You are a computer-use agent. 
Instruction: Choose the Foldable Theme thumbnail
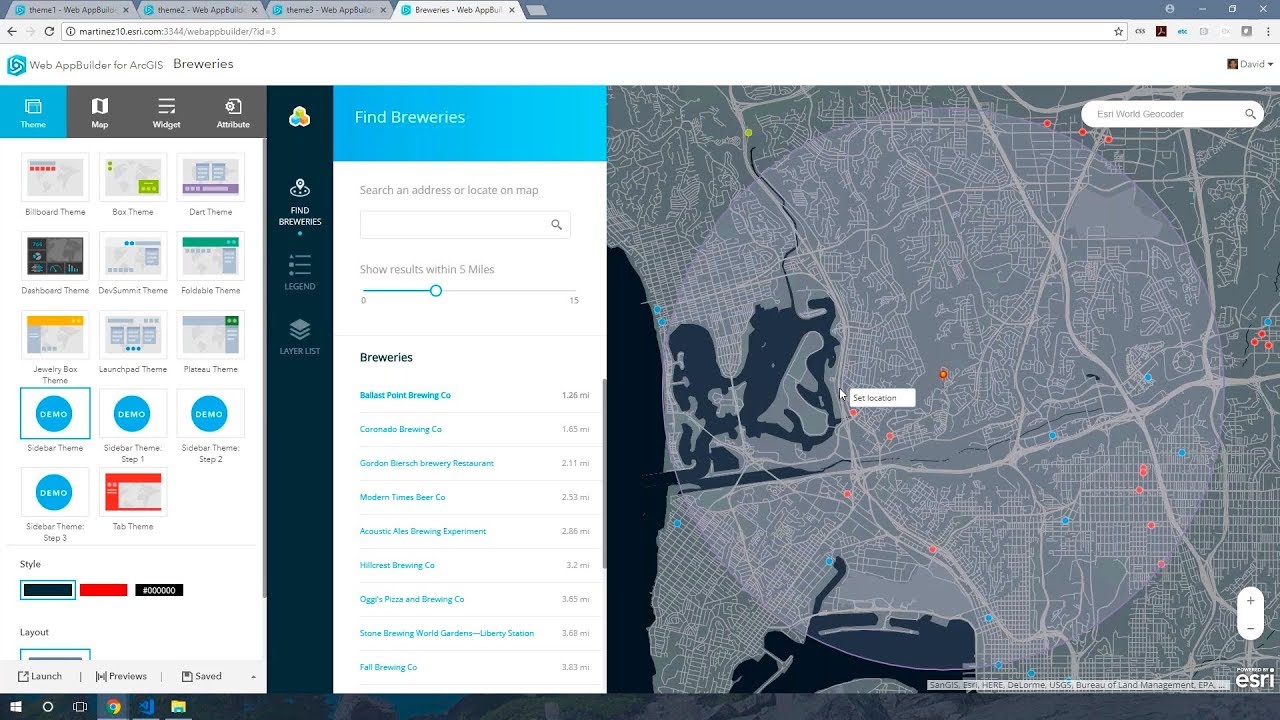tap(210, 257)
